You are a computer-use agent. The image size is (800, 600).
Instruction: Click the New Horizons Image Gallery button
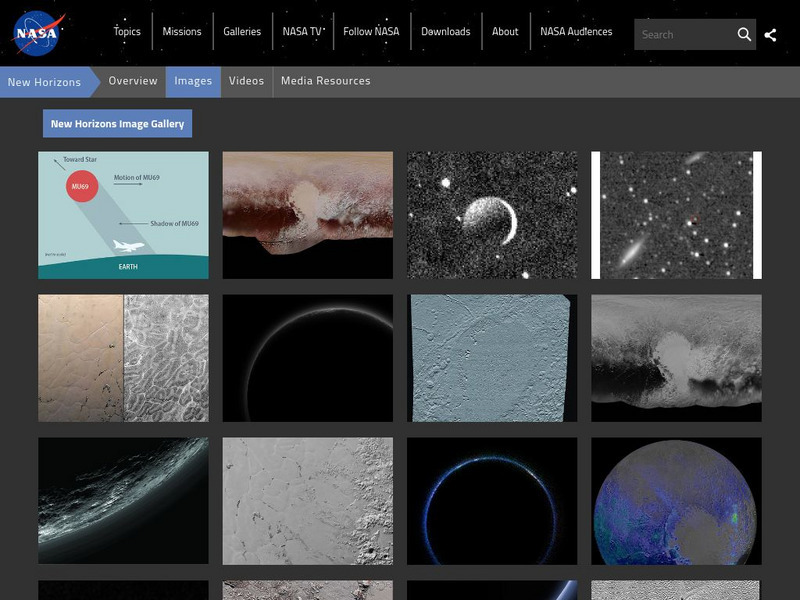[116, 124]
